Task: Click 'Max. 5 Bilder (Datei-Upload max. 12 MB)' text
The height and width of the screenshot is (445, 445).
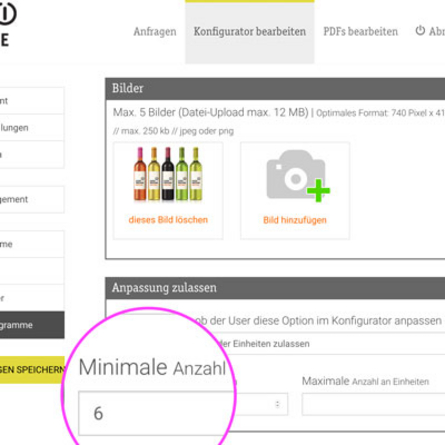Action: pos(211,112)
